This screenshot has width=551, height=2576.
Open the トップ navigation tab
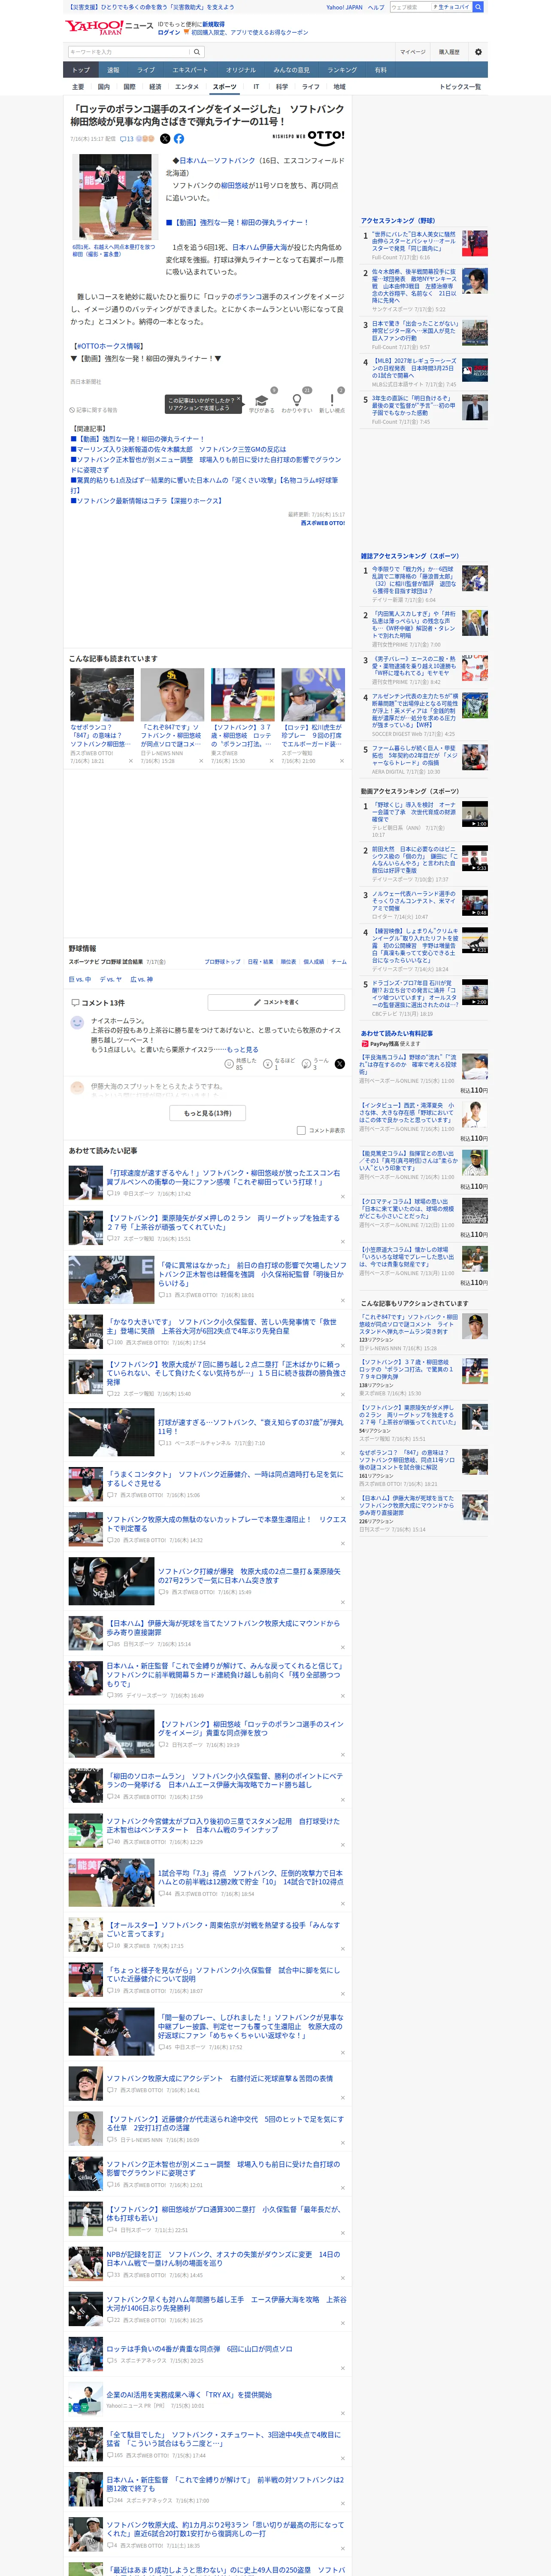coord(81,70)
